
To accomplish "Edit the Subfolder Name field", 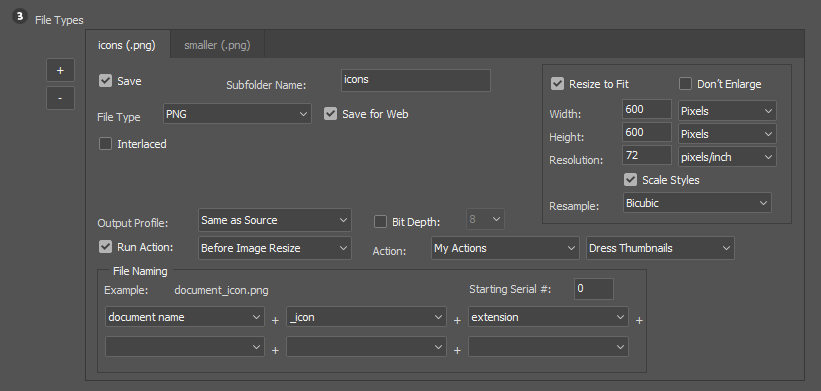I will coord(416,81).
